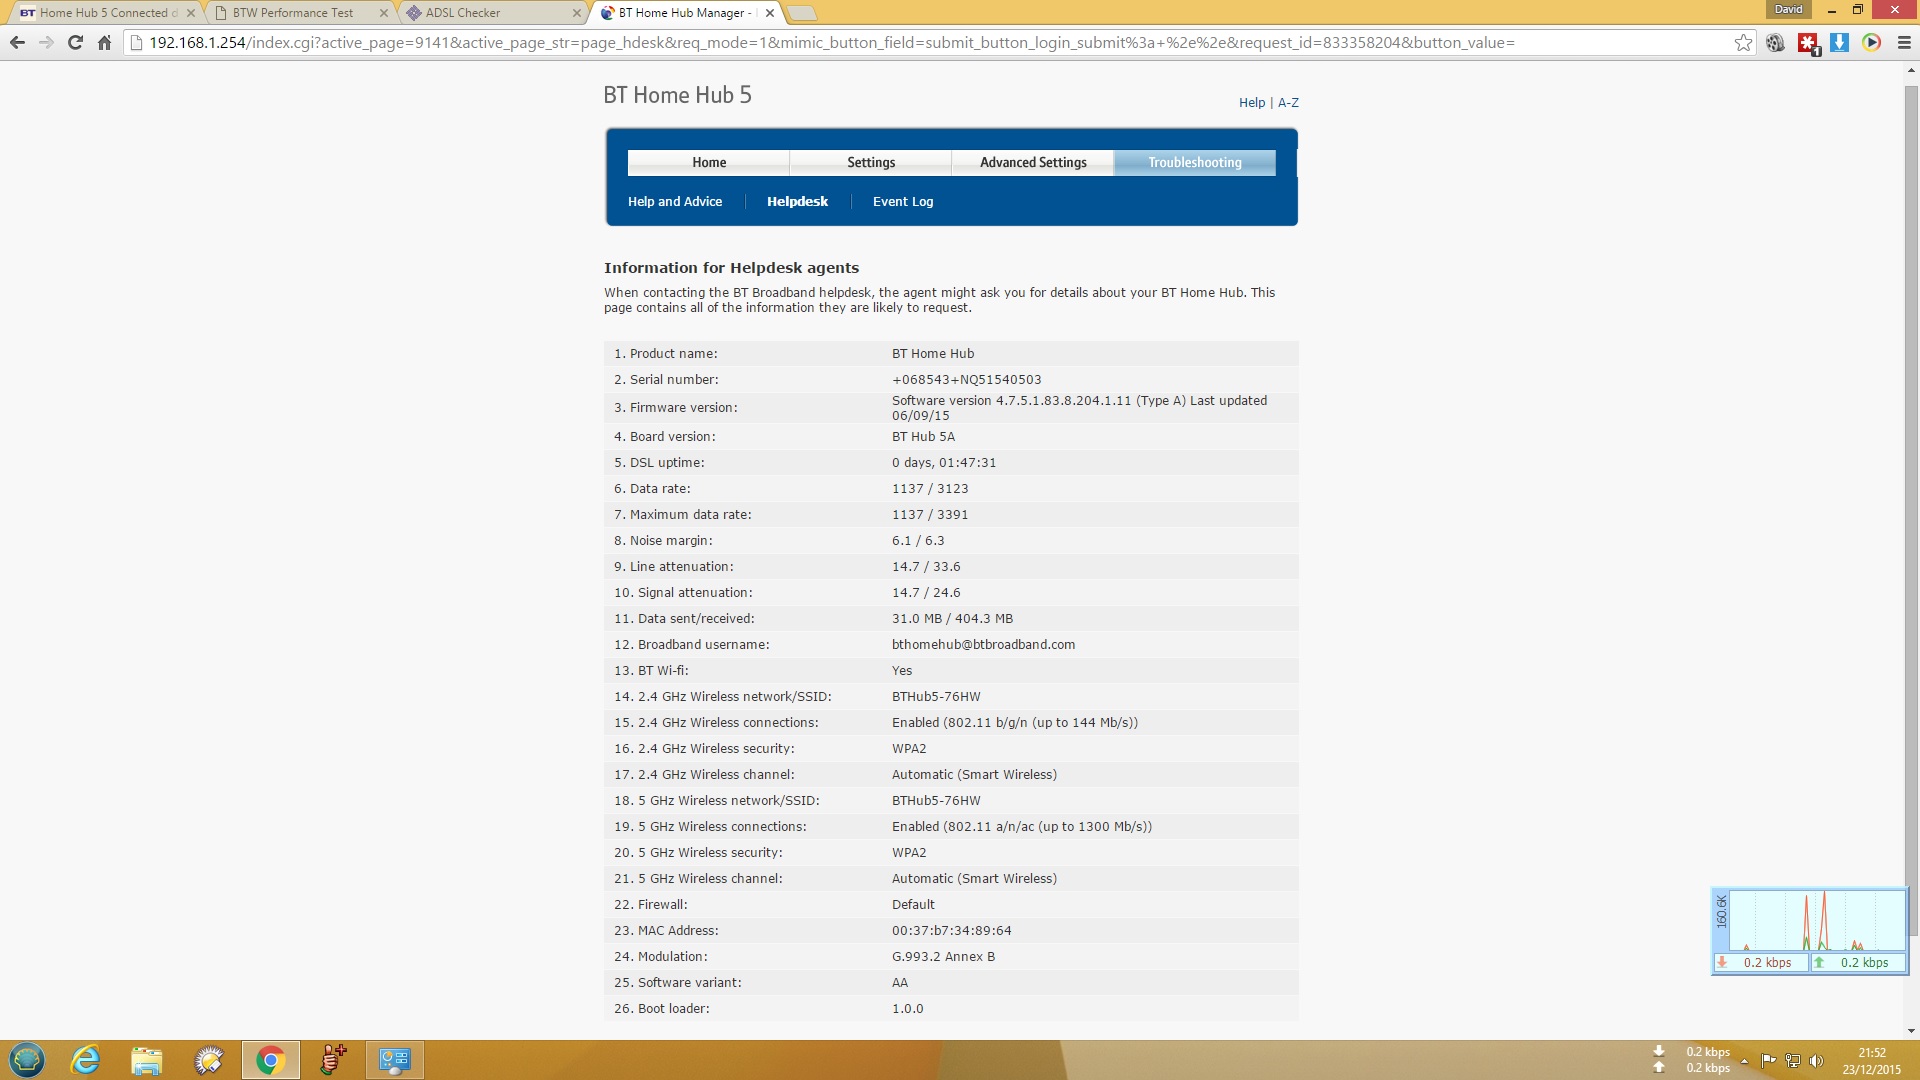Go back to the previous page
1920x1080 pixels.
coord(17,43)
